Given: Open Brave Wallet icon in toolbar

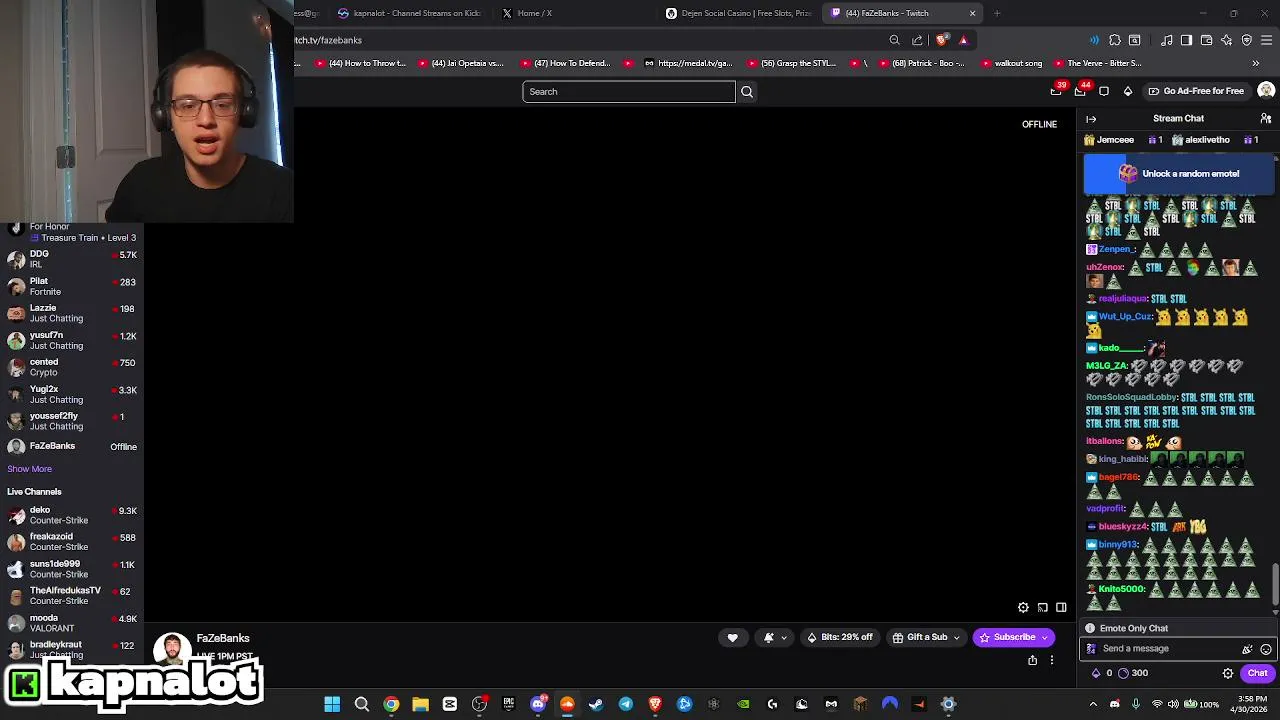Looking at the screenshot, I should pyautogui.click(x=1206, y=40).
